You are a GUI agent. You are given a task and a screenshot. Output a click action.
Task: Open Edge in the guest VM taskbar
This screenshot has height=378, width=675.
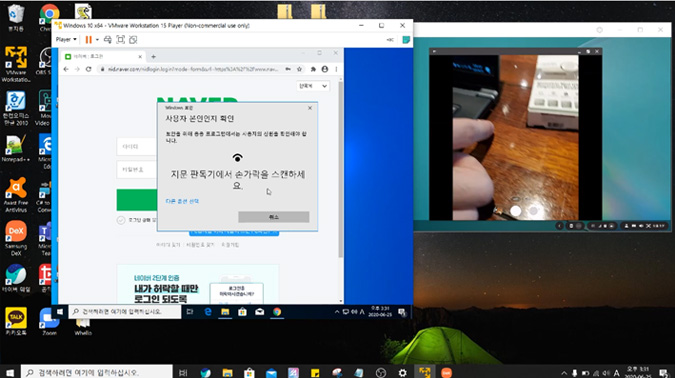pyautogui.click(x=208, y=312)
